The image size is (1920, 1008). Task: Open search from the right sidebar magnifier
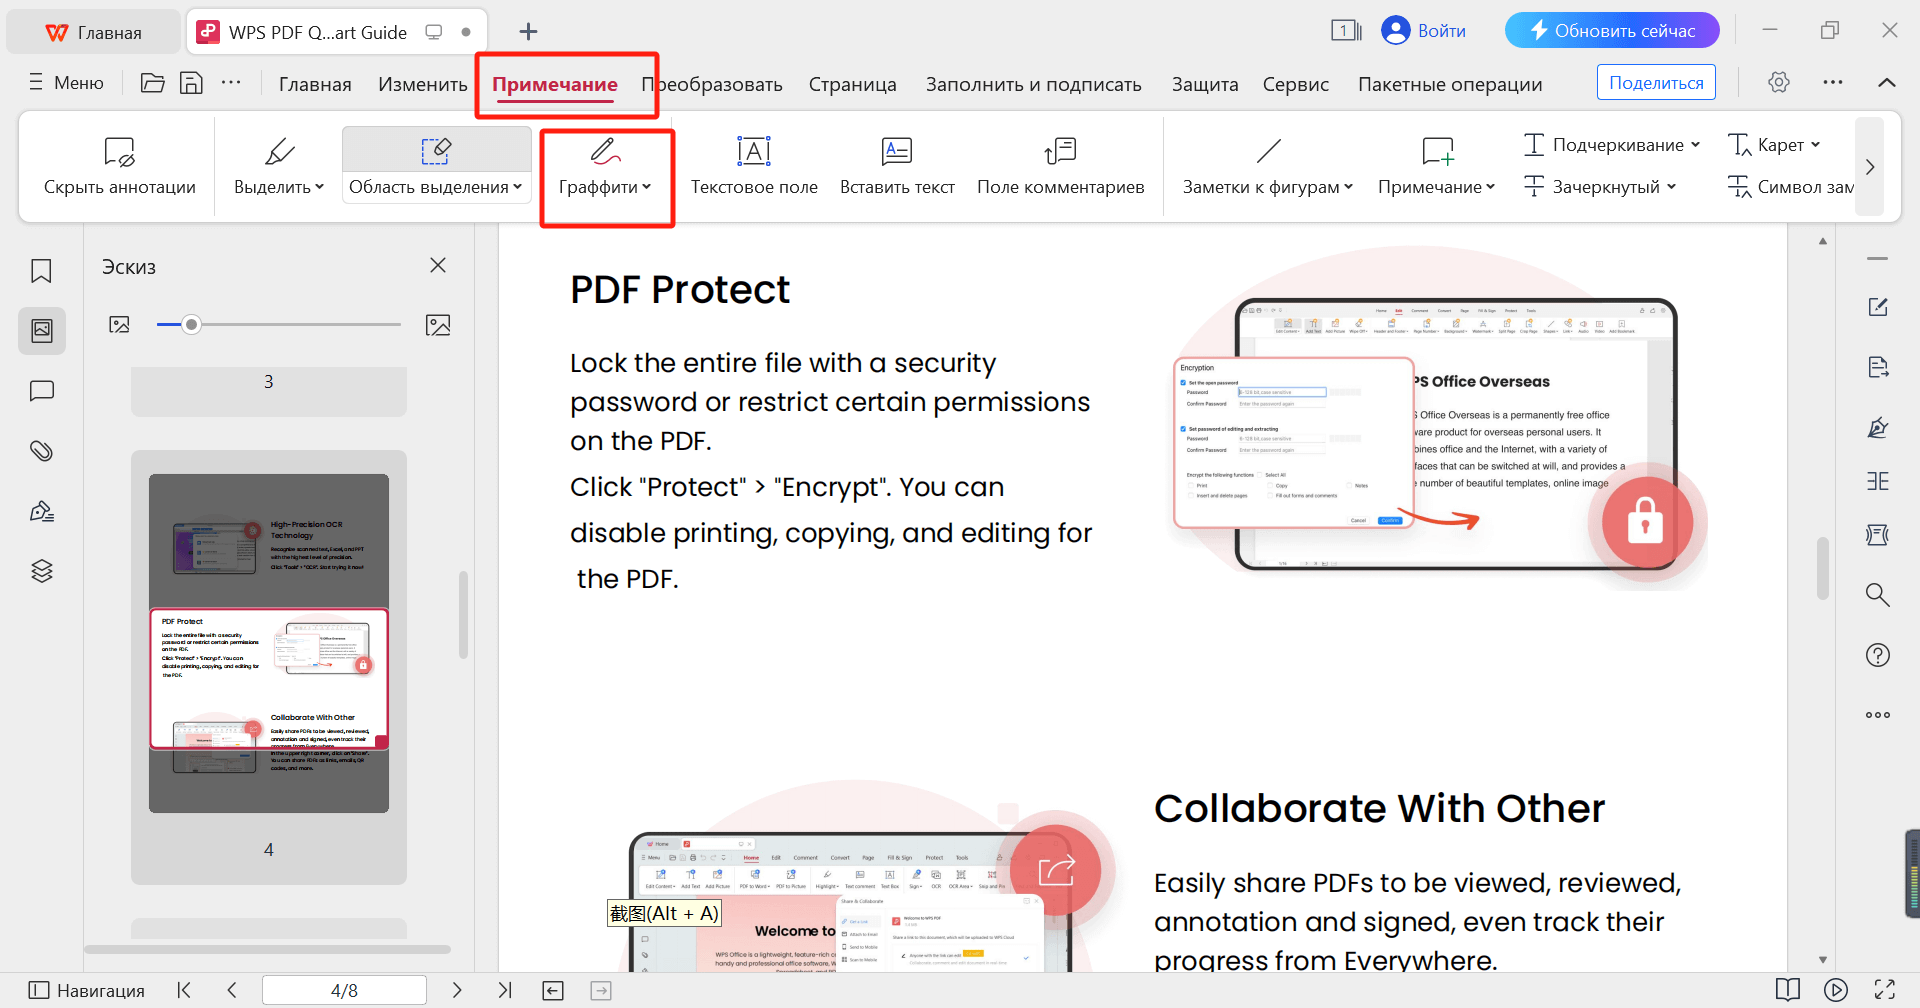point(1877,594)
